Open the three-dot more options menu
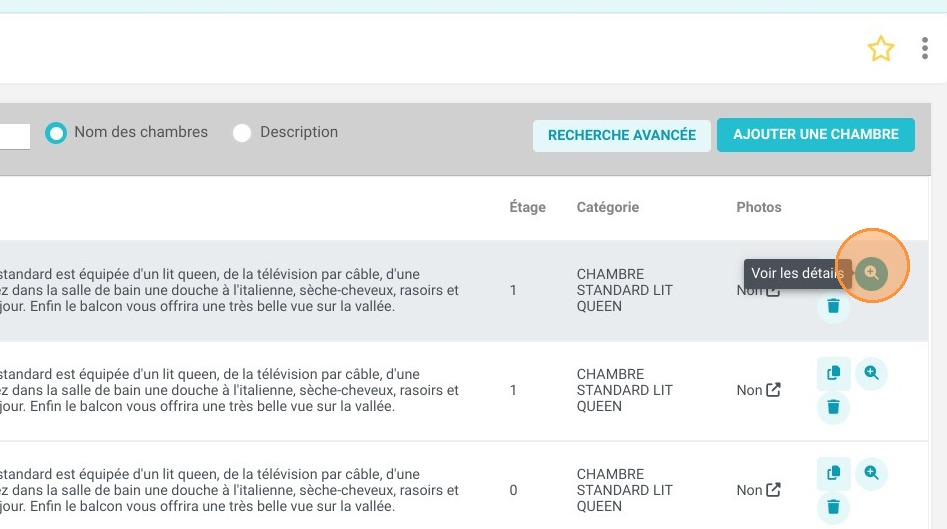Image resolution: width=947 pixels, height=529 pixels. [925, 48]
